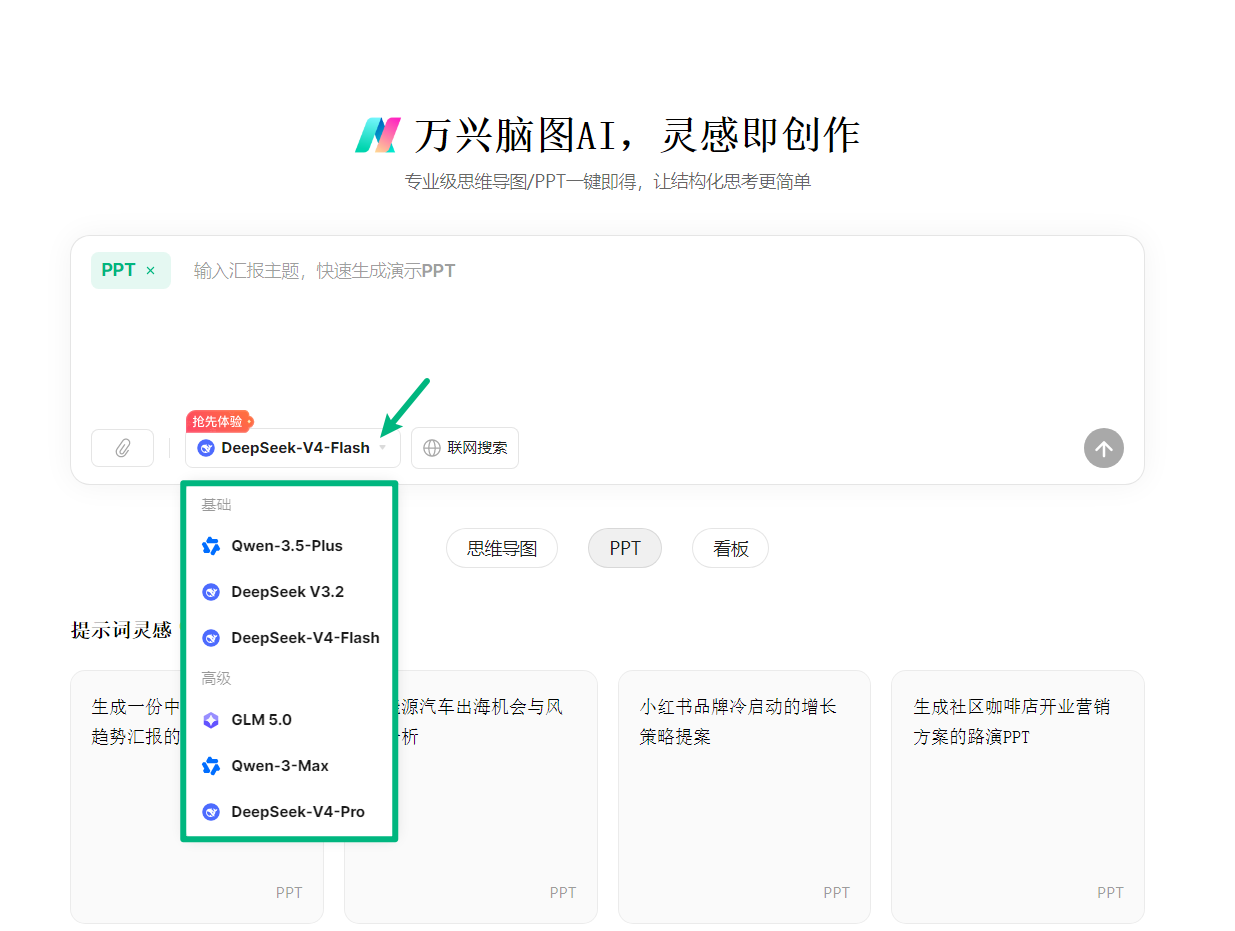
Task: Click the gray send arrow button
Action: pyautogui.click(x=1104, y=448)
